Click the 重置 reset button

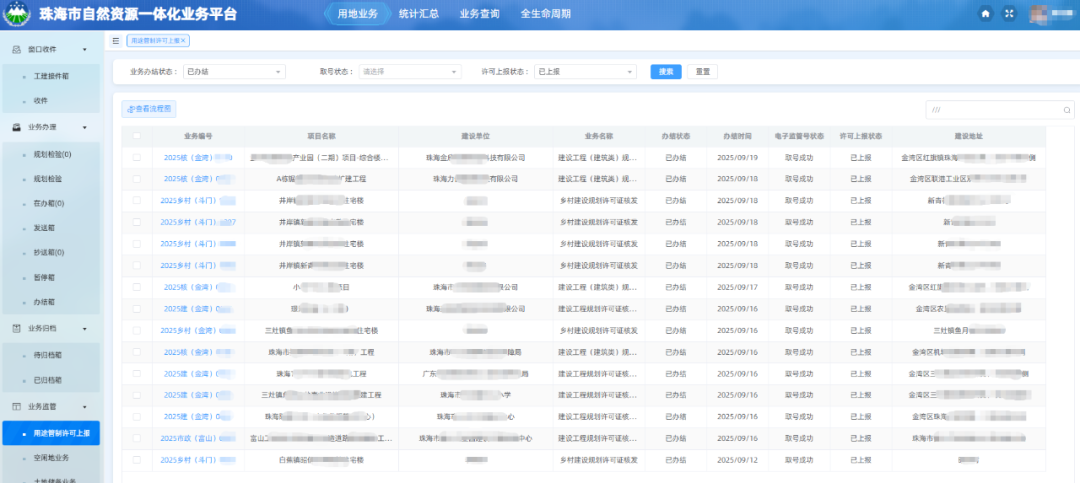click(x=703, y=72)
